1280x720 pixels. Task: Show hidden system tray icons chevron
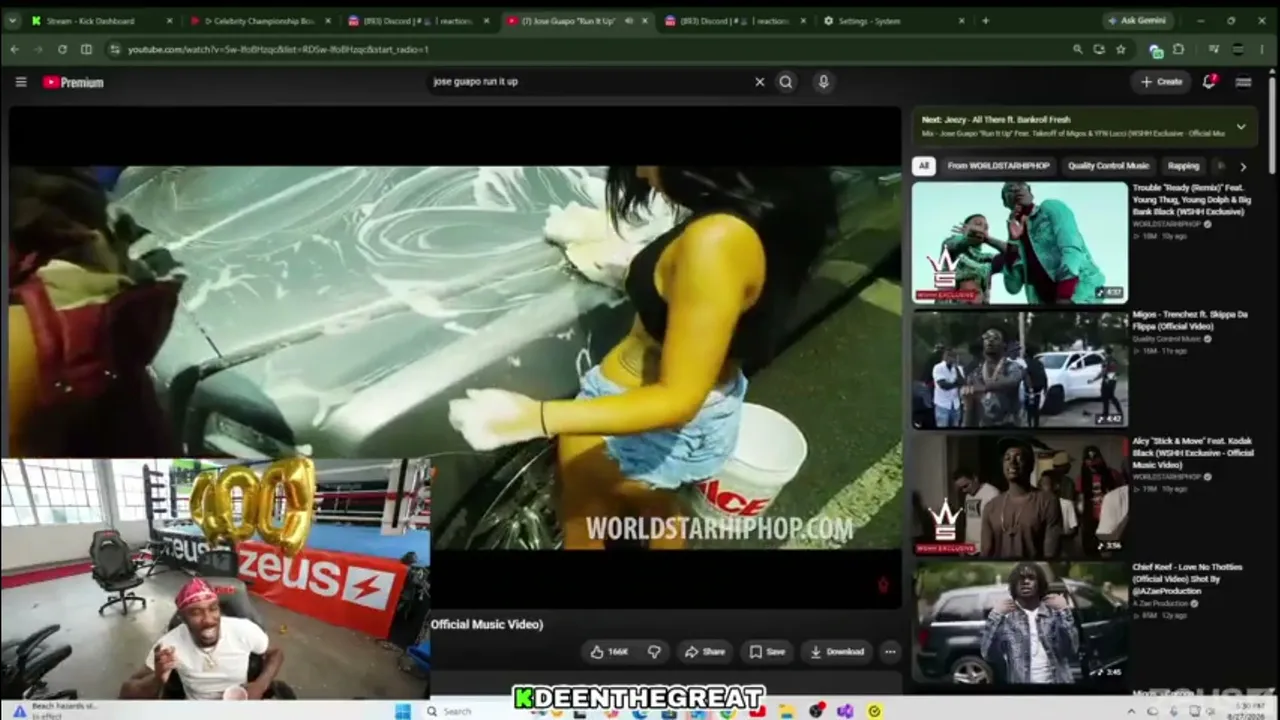1131,711
